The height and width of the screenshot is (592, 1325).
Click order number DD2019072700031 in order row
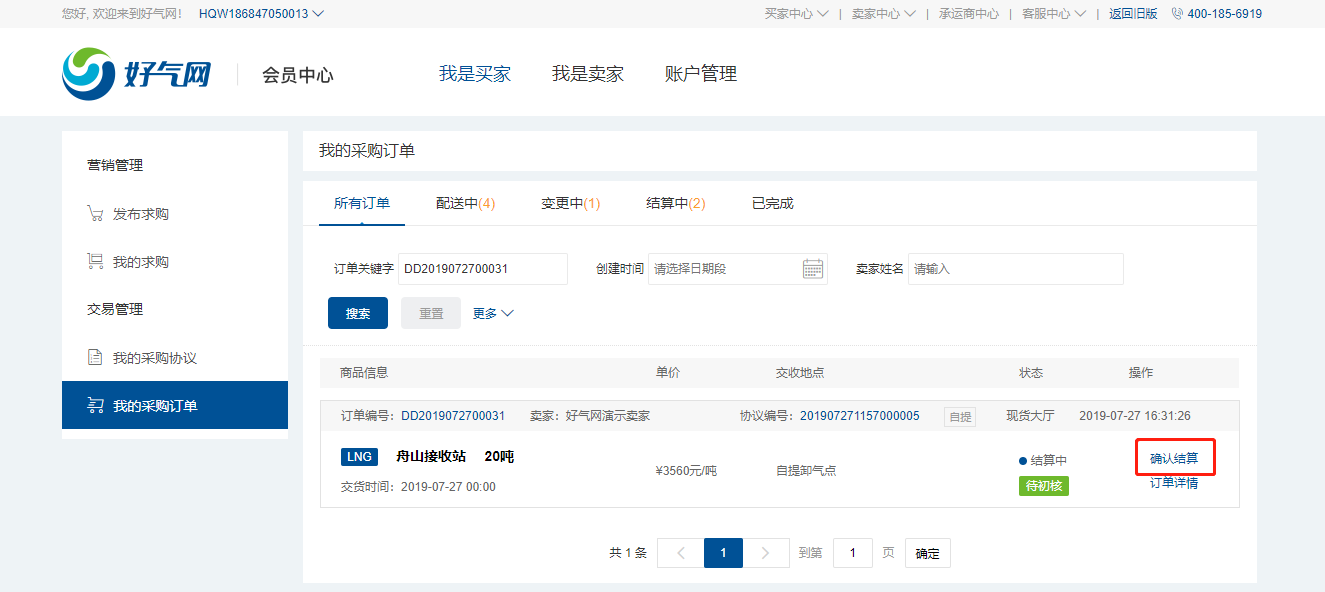pos(453,416)
